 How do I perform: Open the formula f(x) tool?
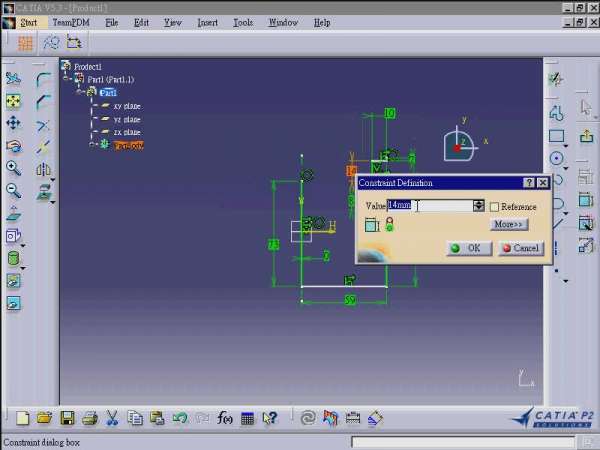[x=225, y=418]
